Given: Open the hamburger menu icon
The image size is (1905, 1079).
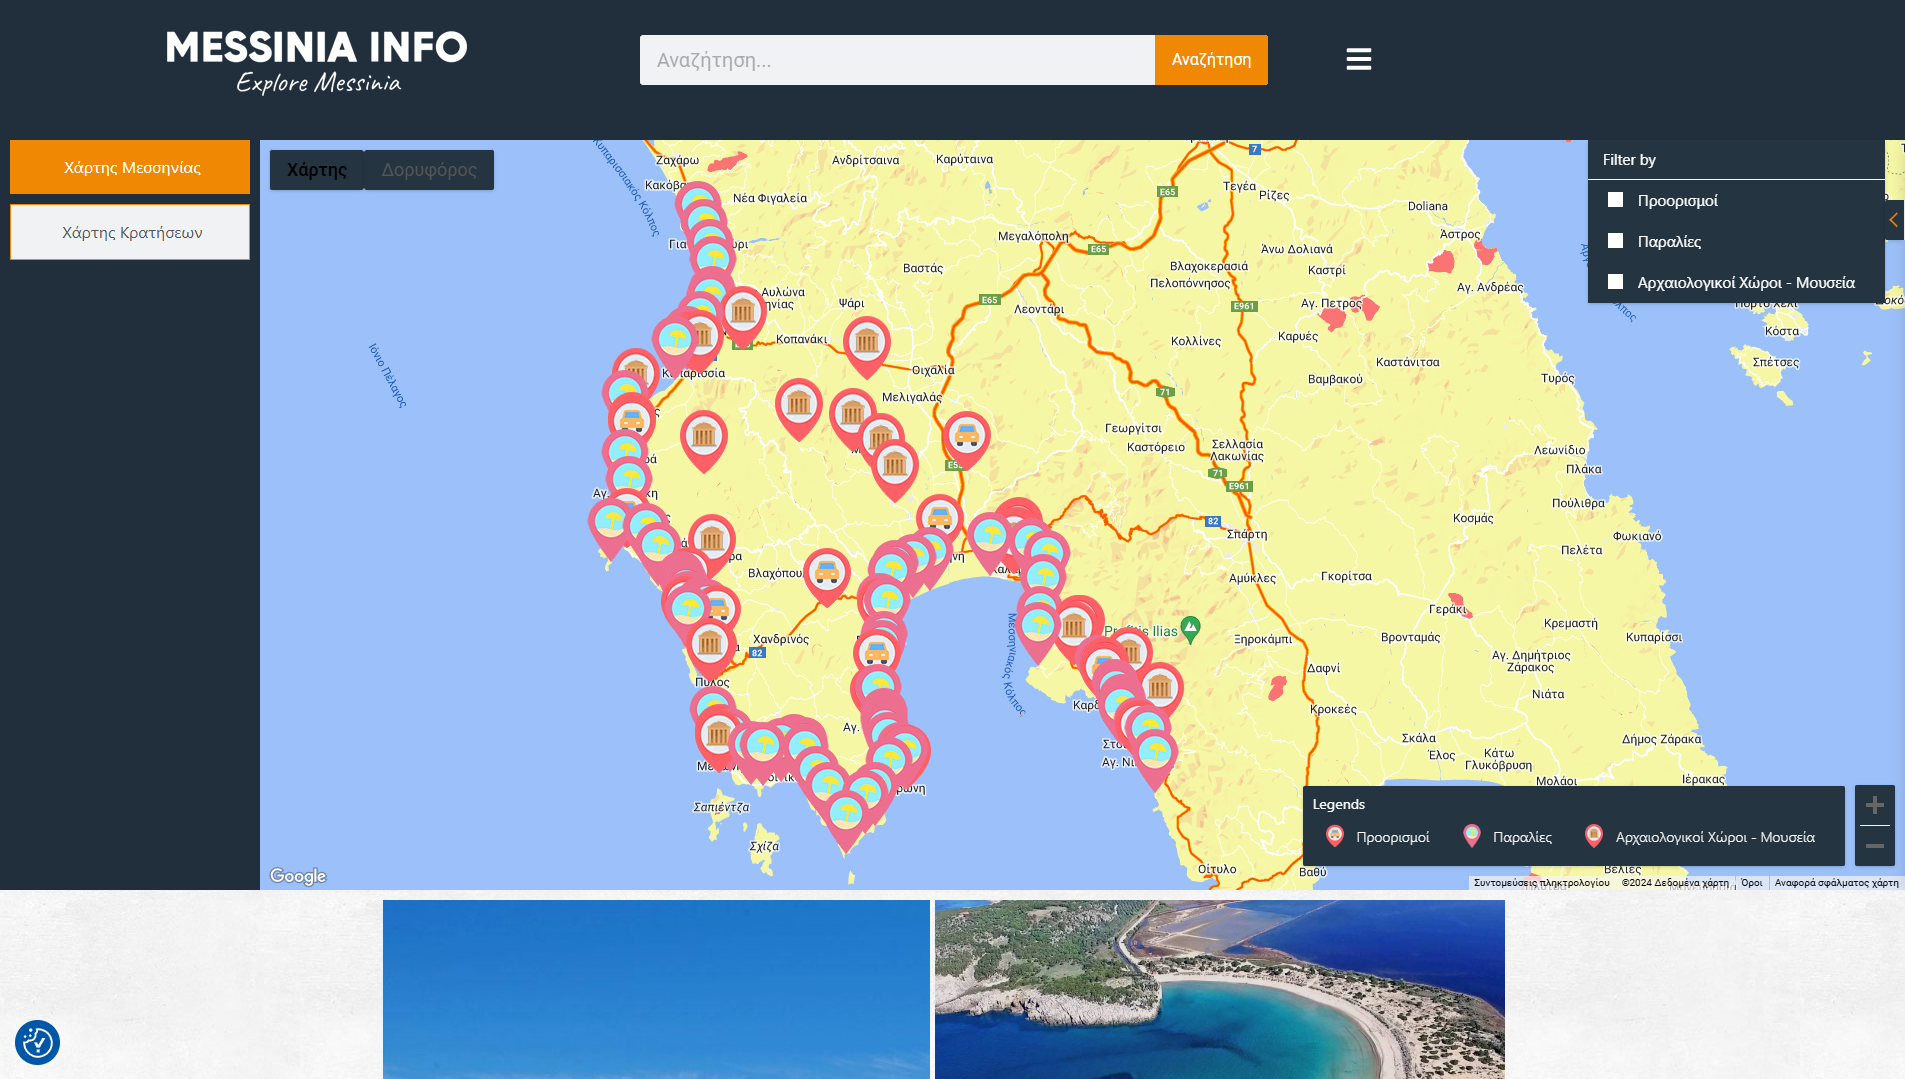Looking at the screenshot, I should pyautogui.click(x=1358, y=60).
